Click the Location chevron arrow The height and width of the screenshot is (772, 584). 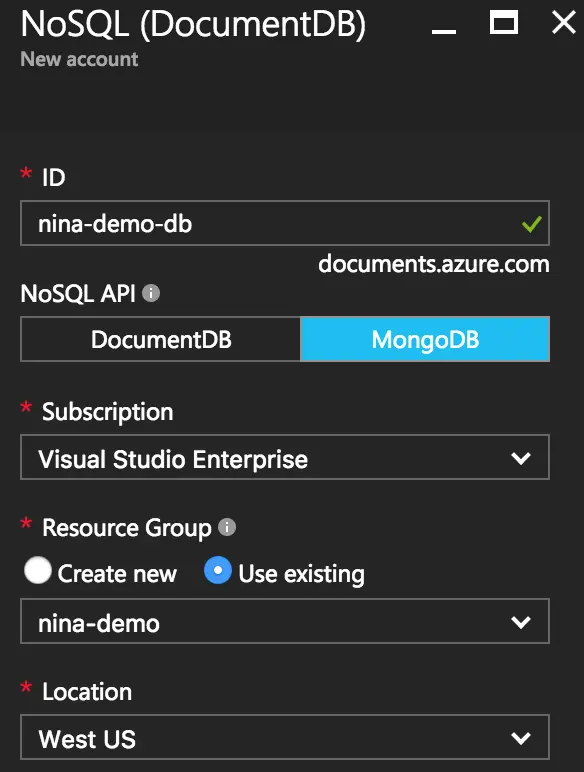(520, 738)
